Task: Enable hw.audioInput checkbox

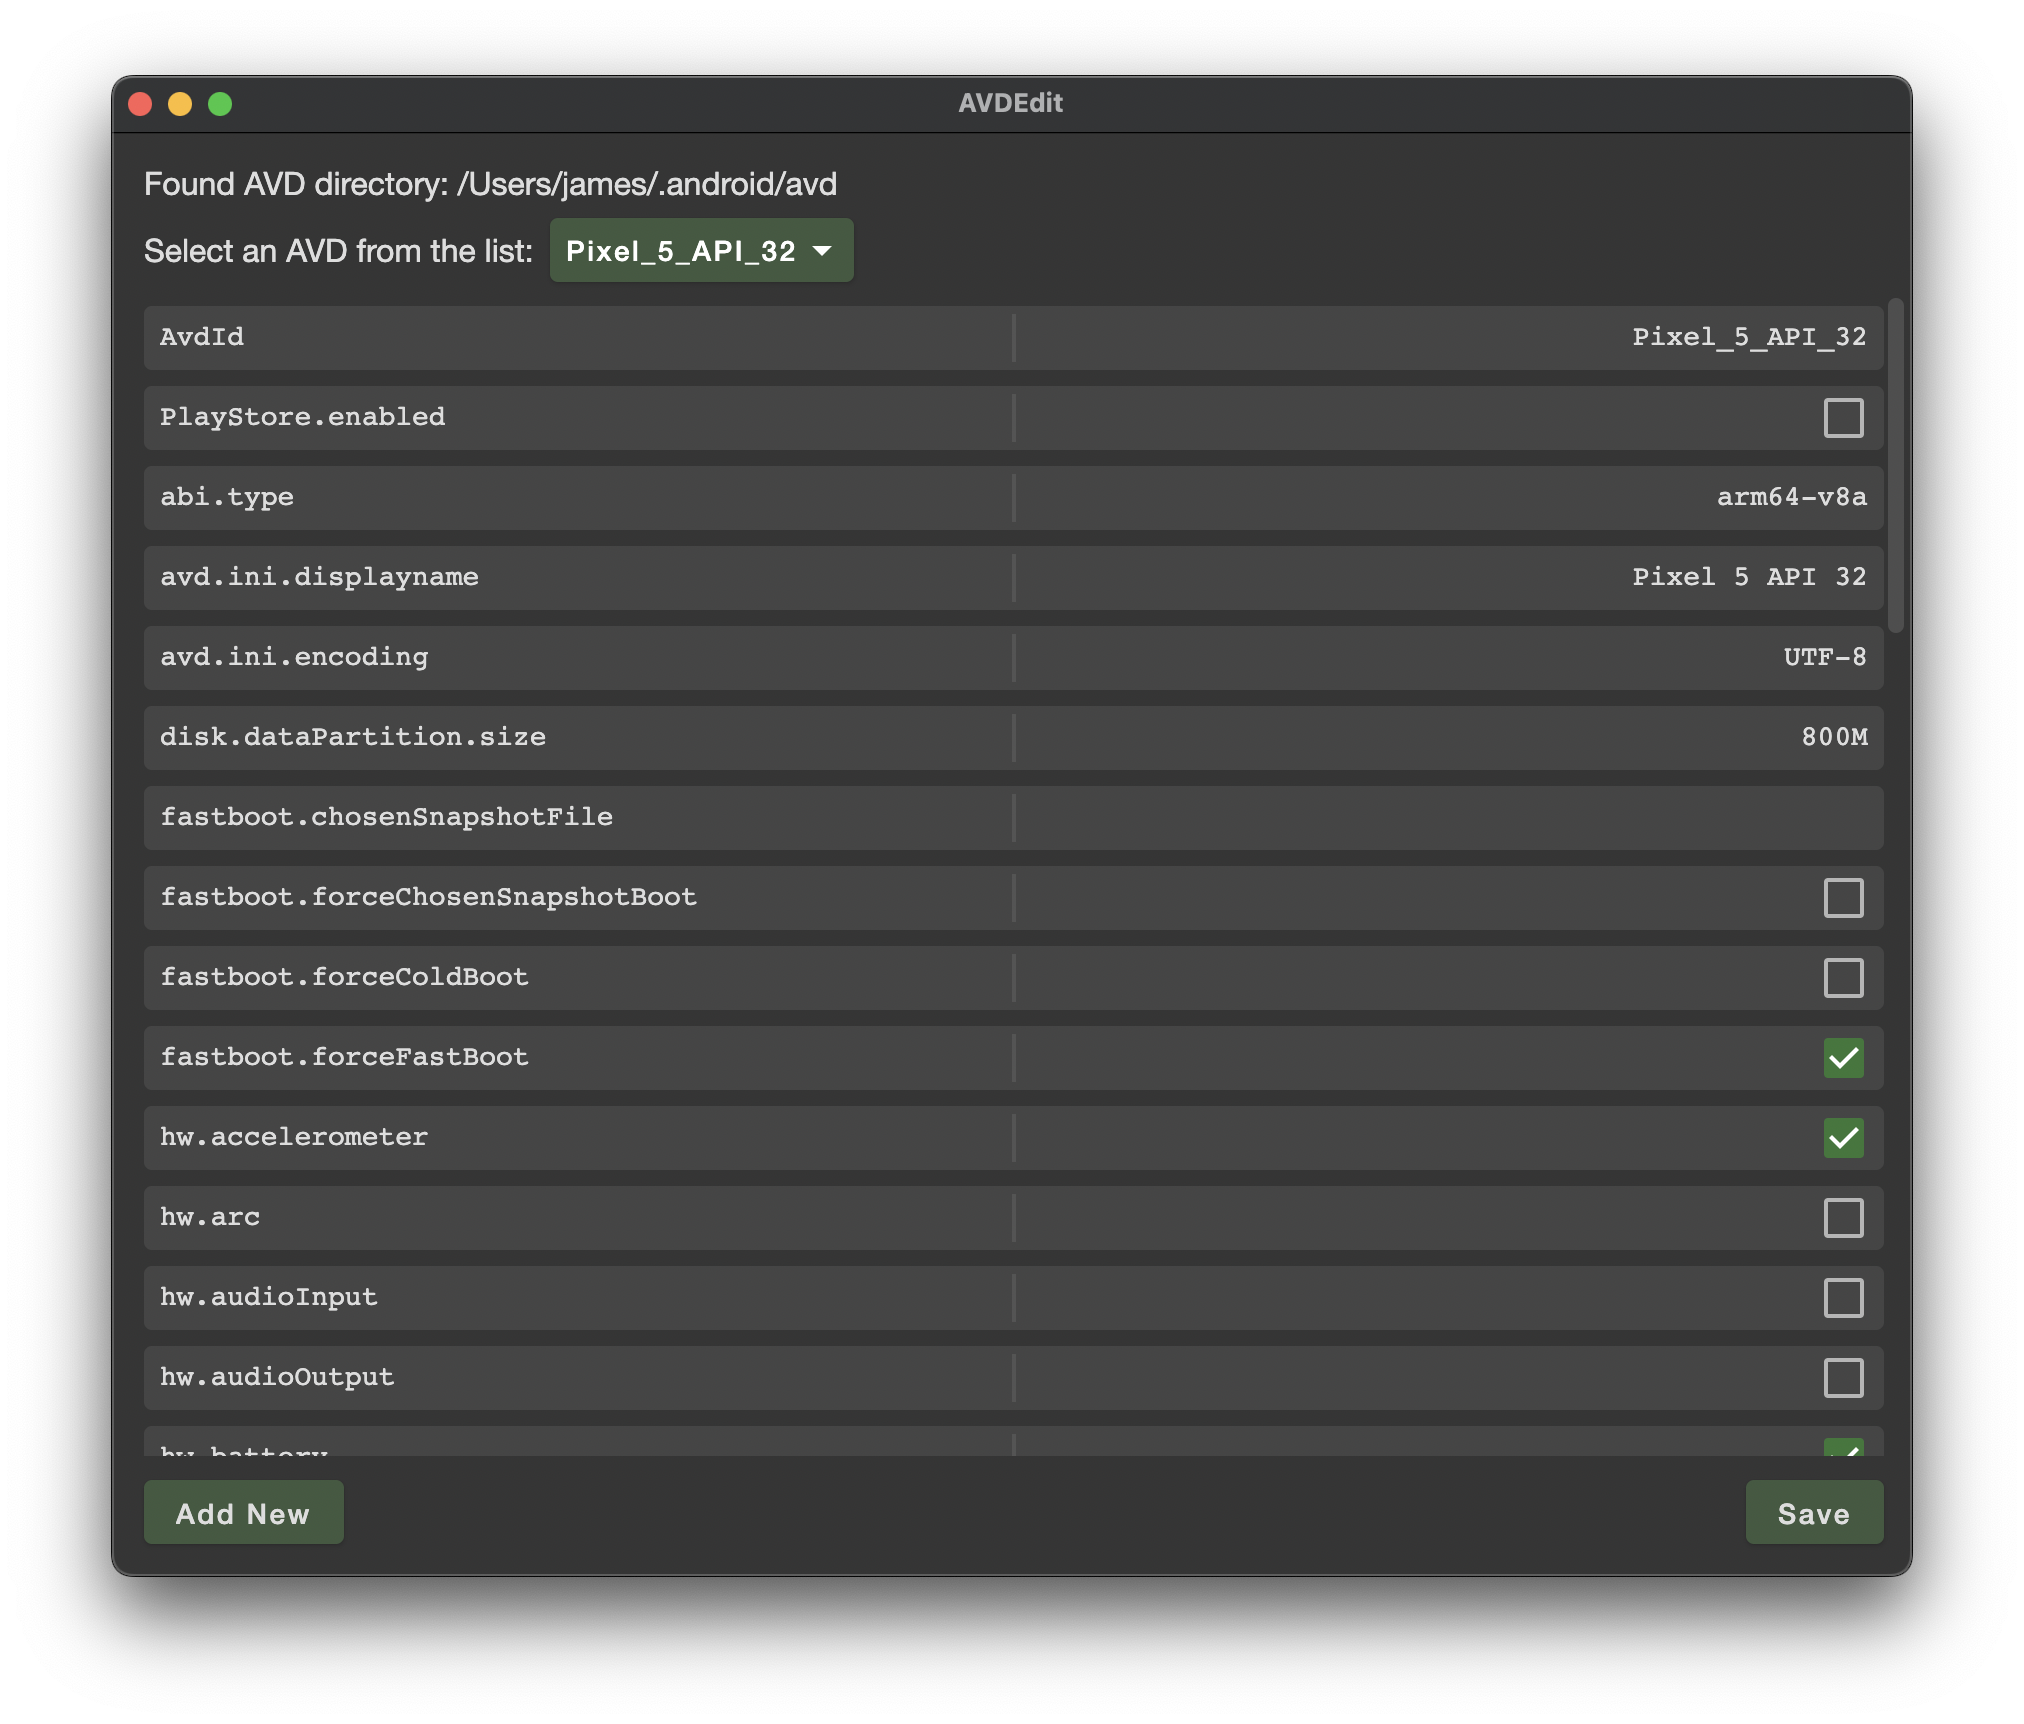Action: tap(1842, 1298)
